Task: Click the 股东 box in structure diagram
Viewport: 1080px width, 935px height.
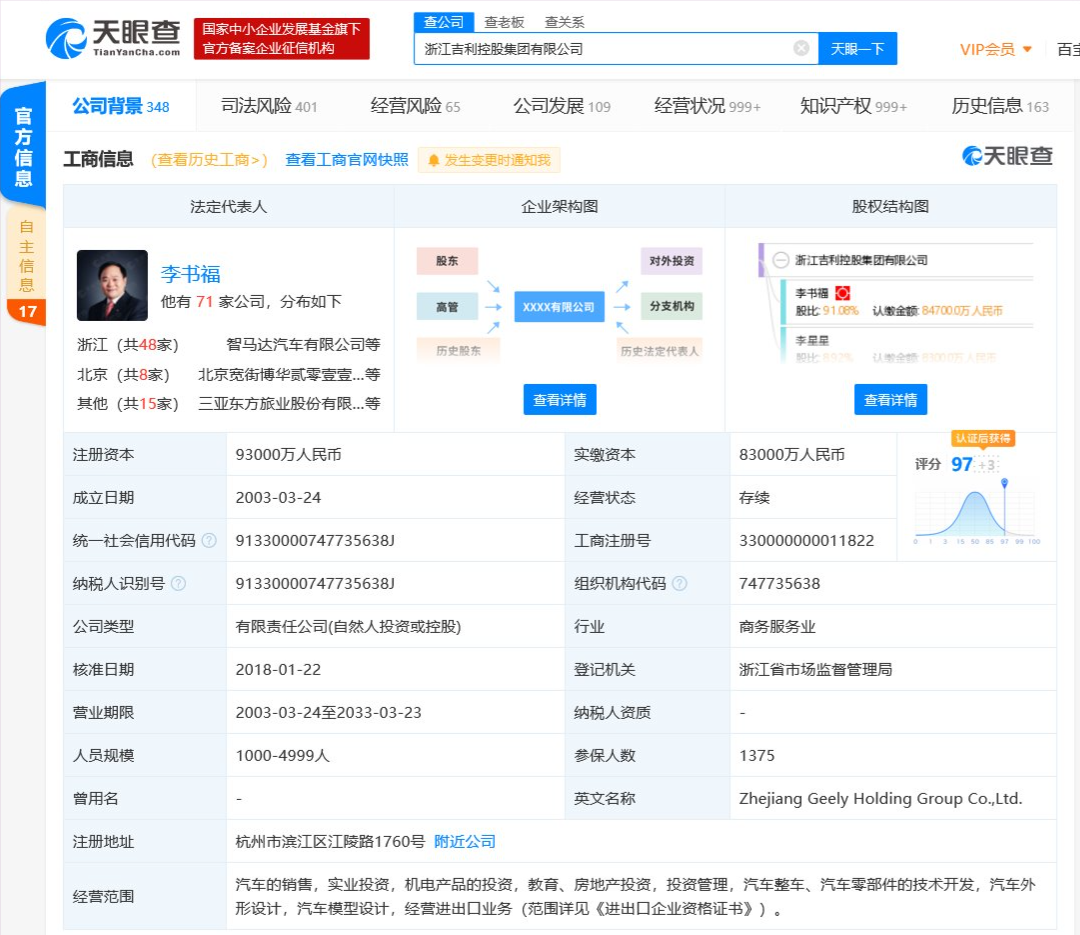Action: (447, 261)
